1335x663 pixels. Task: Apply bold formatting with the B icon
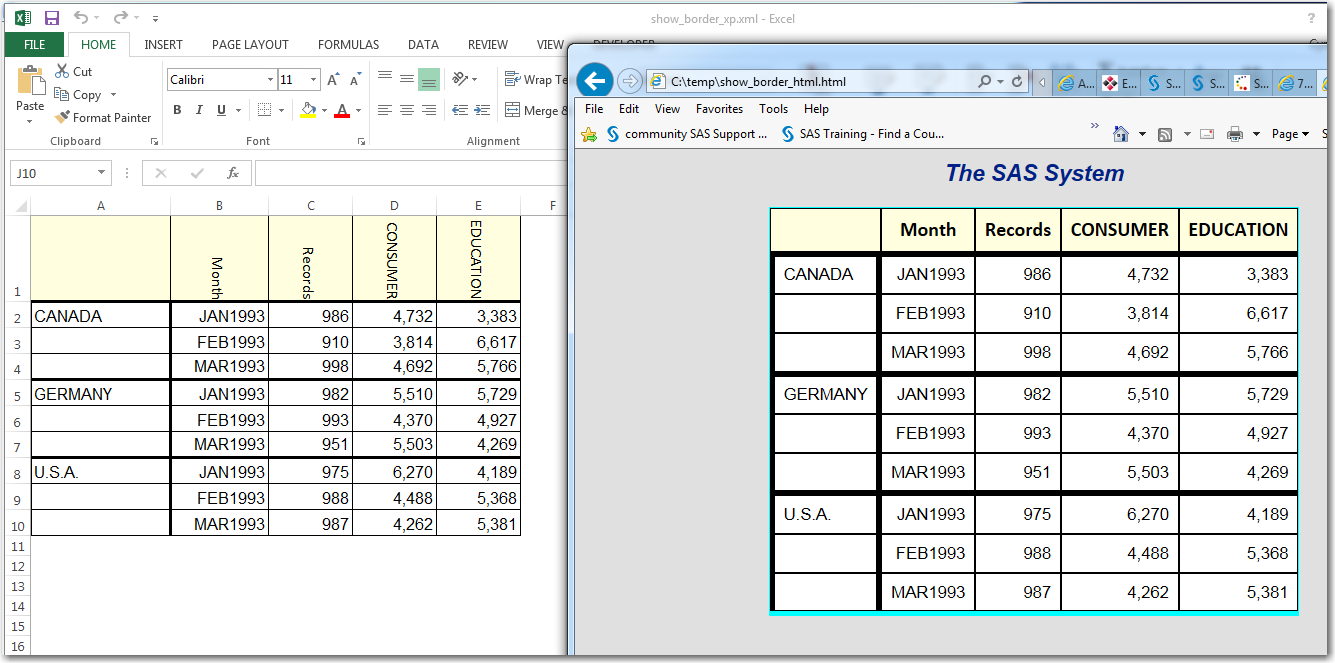point(177,110)
